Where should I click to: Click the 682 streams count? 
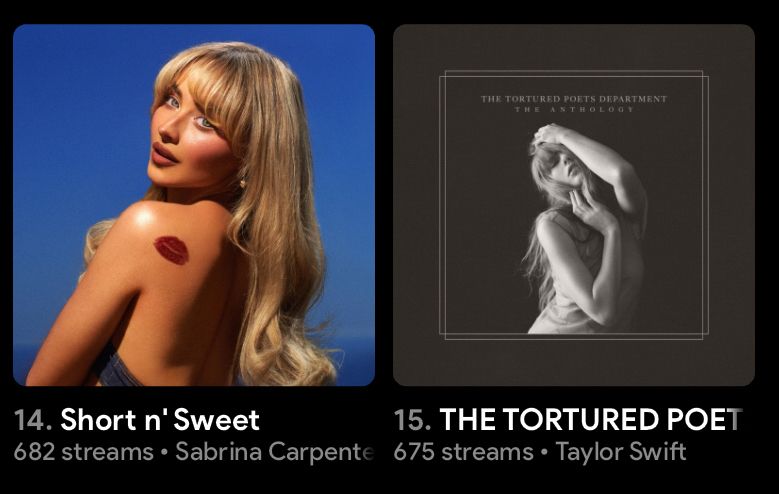pos(83,452)
